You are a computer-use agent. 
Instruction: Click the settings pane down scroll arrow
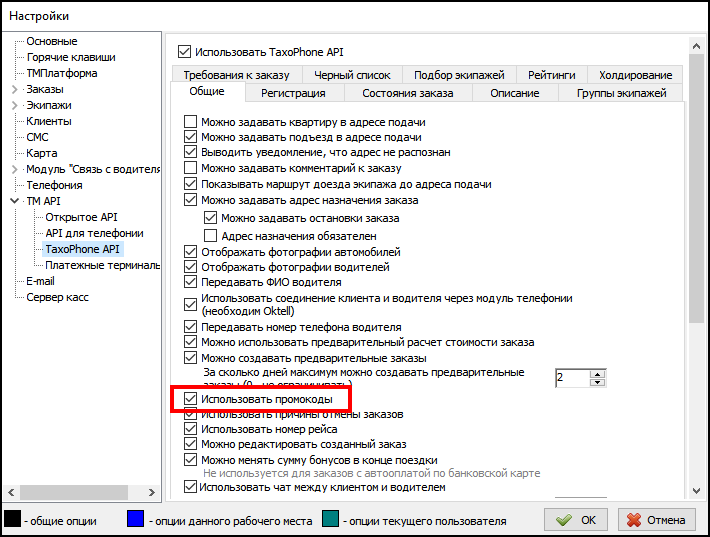(x=696, y=490)
